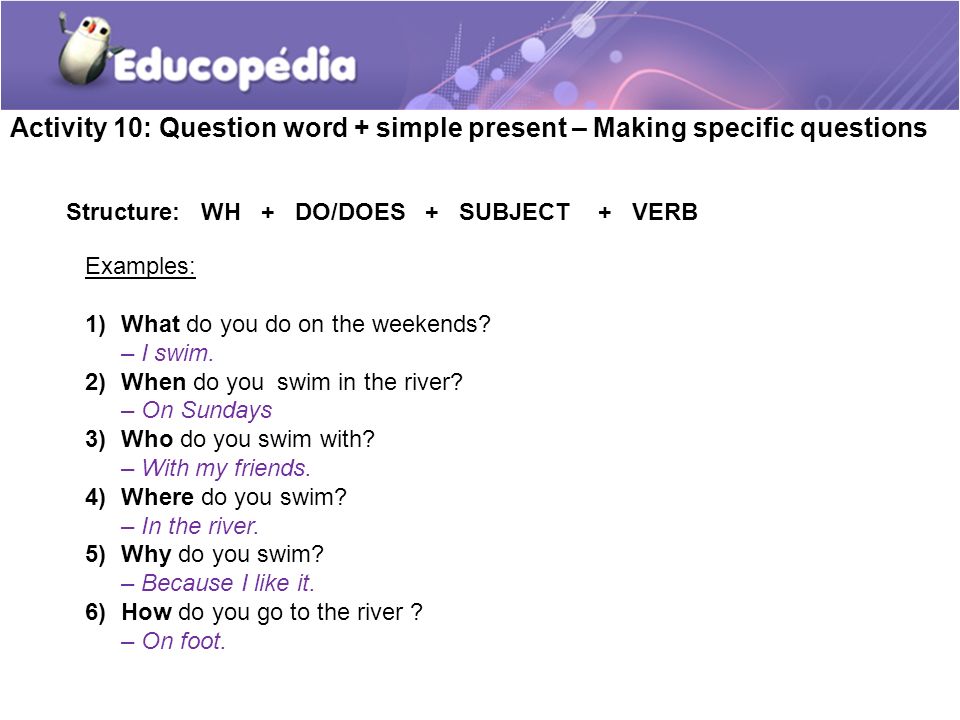
Task: Select the Activity 10 title heading
Action: tap(468, 129)
